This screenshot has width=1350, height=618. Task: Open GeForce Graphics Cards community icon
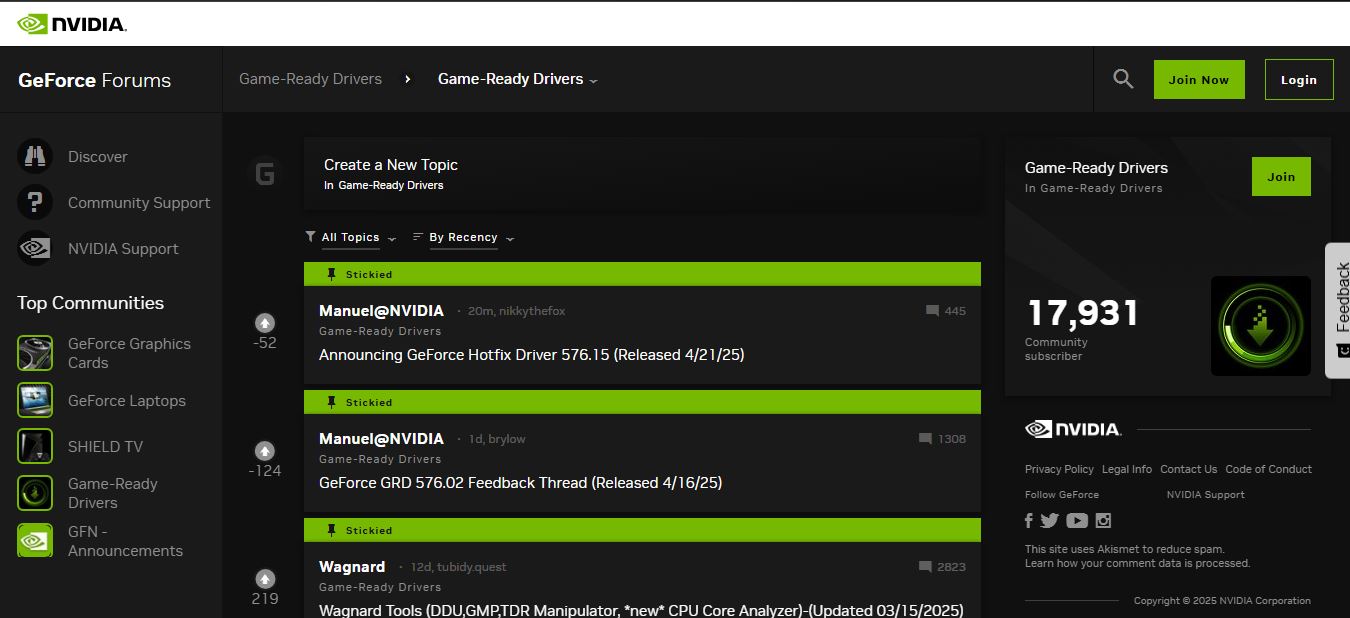coord(35,353)
